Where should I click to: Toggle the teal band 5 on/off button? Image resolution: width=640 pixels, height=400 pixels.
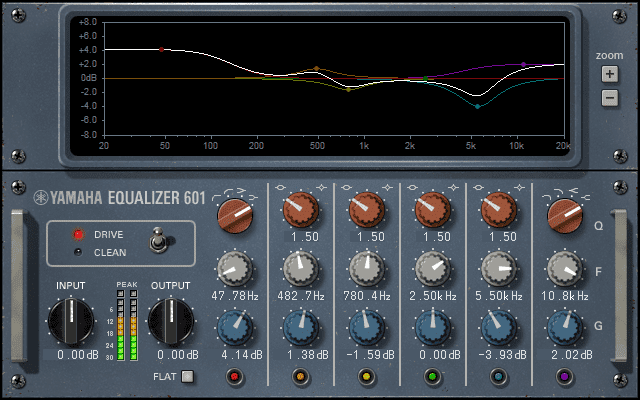point(498,376)
